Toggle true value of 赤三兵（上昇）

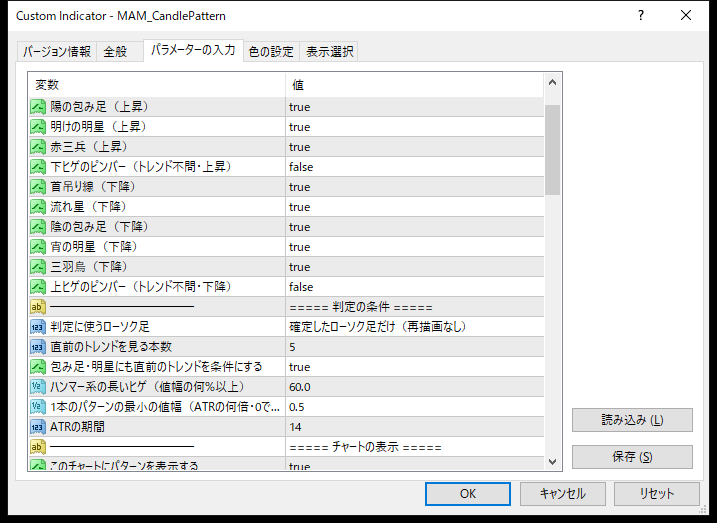415,147
